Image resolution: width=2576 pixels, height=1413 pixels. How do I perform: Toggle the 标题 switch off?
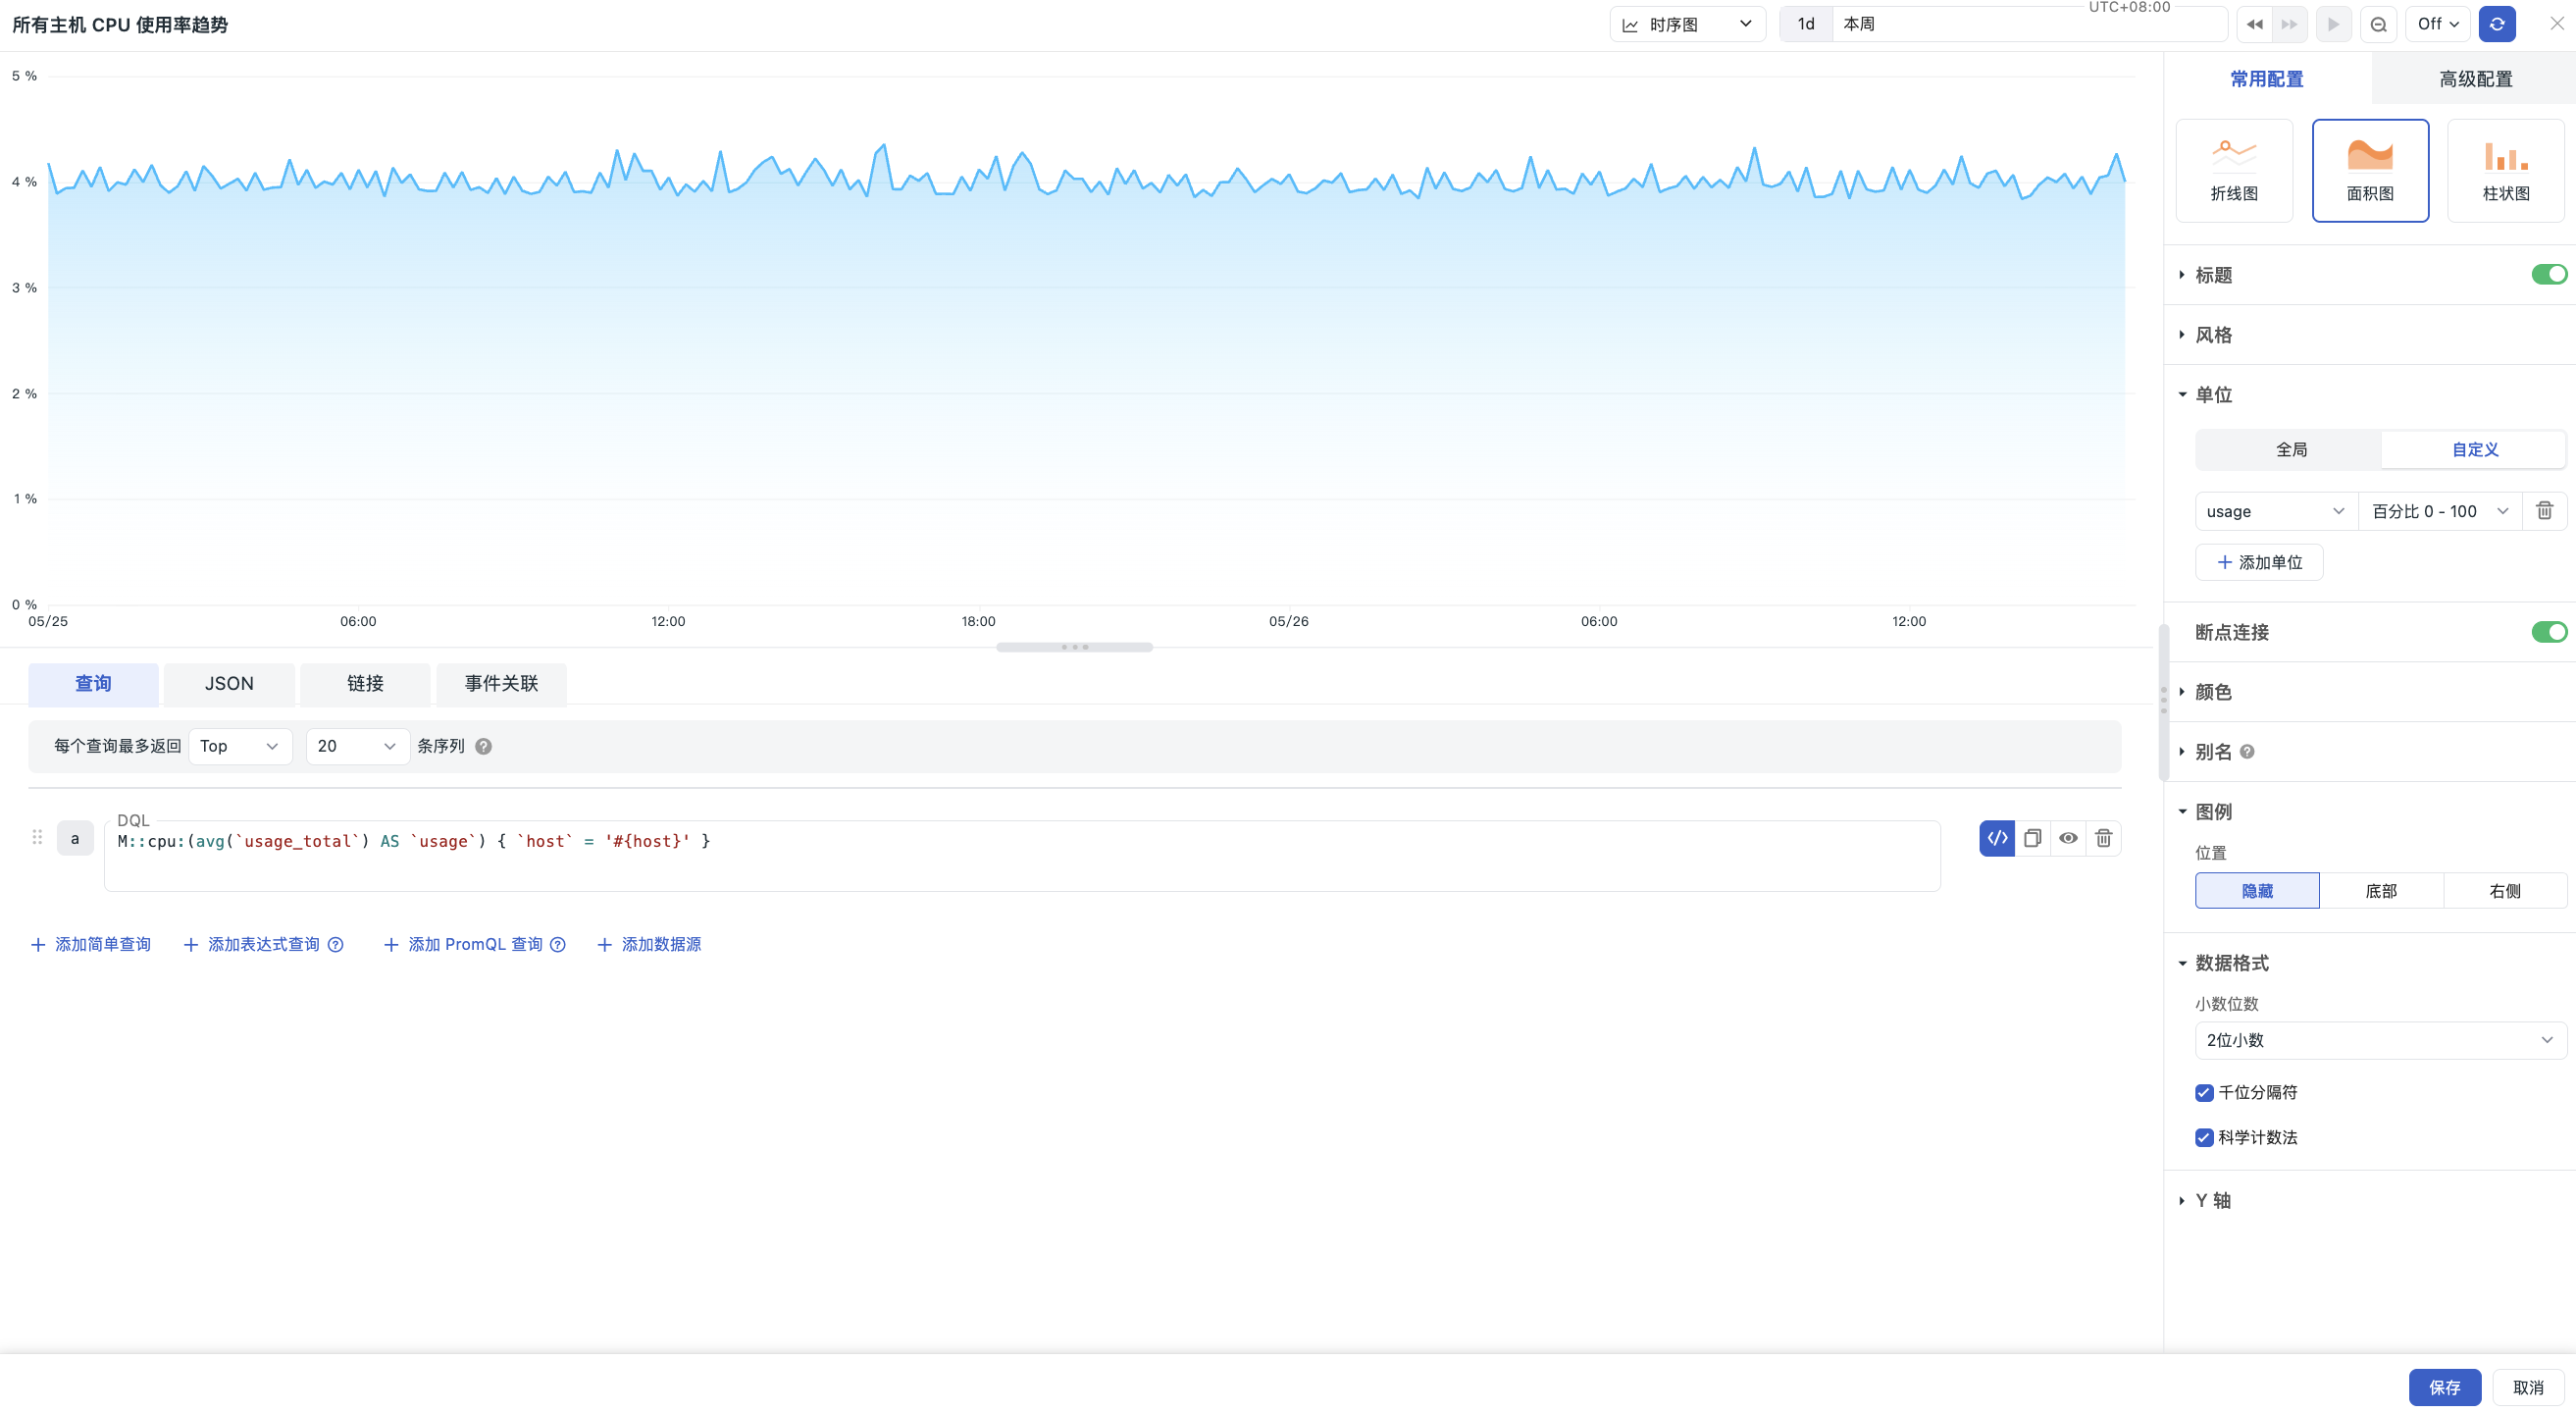coord(2549,274)
